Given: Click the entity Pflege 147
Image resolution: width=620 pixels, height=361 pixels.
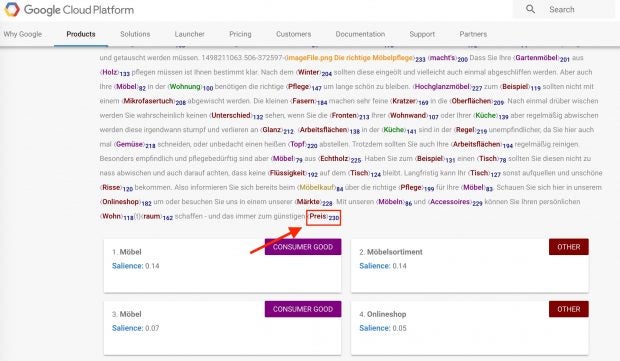Looking at the screenshot, I should pyautogui.click(x=304, y=87).
